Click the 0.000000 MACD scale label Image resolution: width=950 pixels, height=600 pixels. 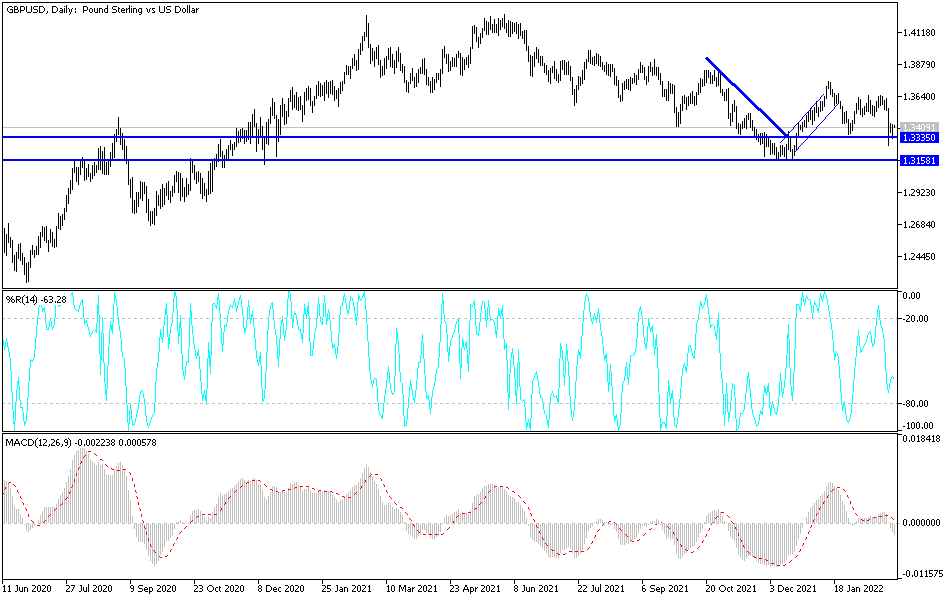point(920,522)
